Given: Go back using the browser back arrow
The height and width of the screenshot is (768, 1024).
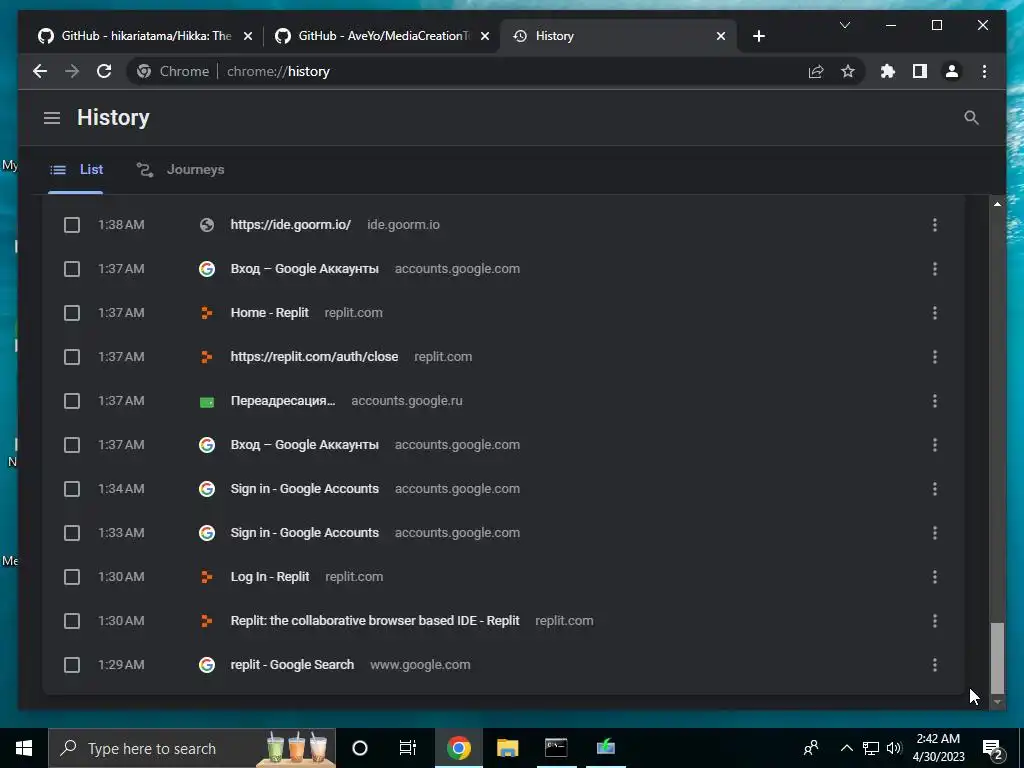Looking at the screenshot, I should click(x=40, y=71).
